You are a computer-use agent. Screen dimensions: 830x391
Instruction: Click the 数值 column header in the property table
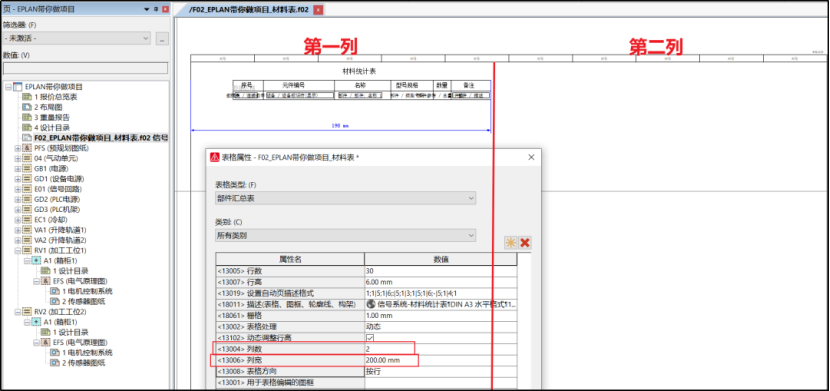(440, 259)
